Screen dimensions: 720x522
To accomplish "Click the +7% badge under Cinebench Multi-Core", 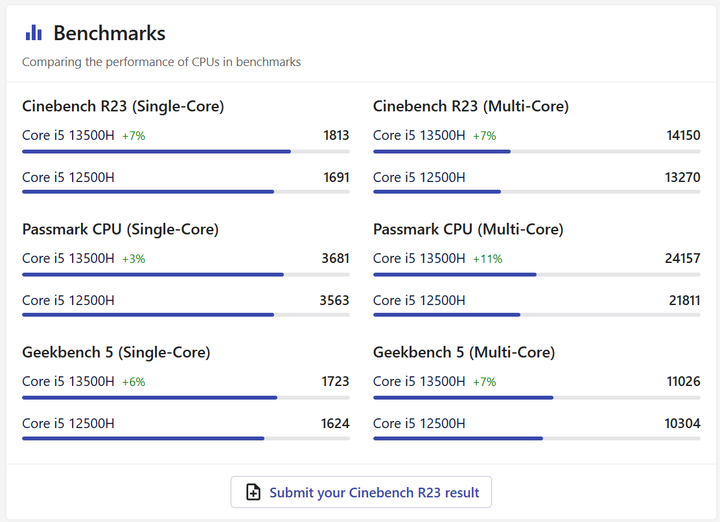I will (x=484, y=136).
